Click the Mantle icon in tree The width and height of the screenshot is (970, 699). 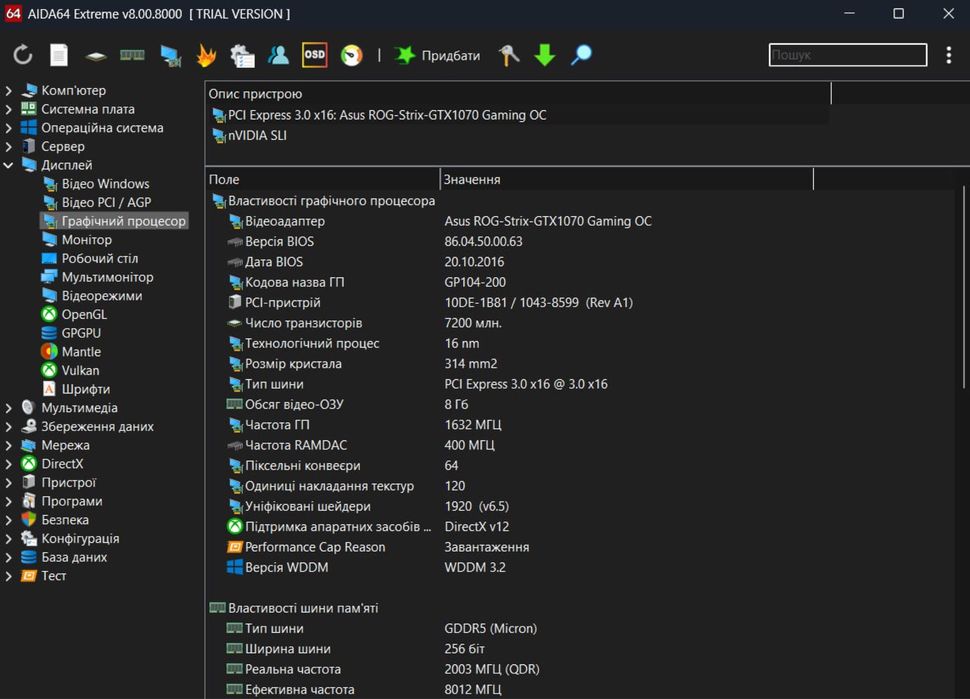(x=49, y=351)
